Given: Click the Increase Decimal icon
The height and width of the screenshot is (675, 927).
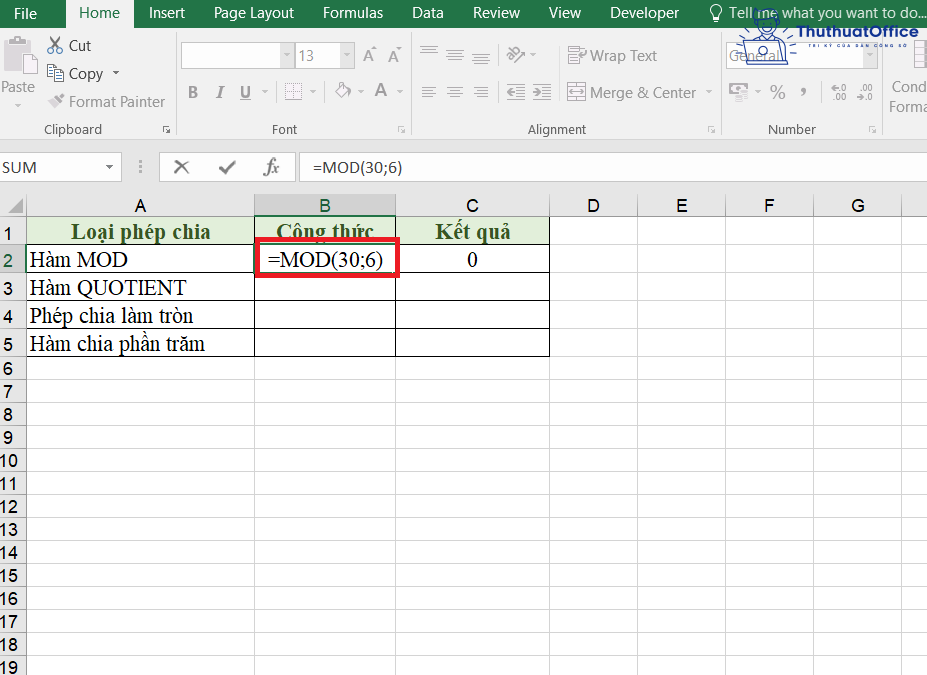Looking at the screenshot, I should tap(837, 92).
